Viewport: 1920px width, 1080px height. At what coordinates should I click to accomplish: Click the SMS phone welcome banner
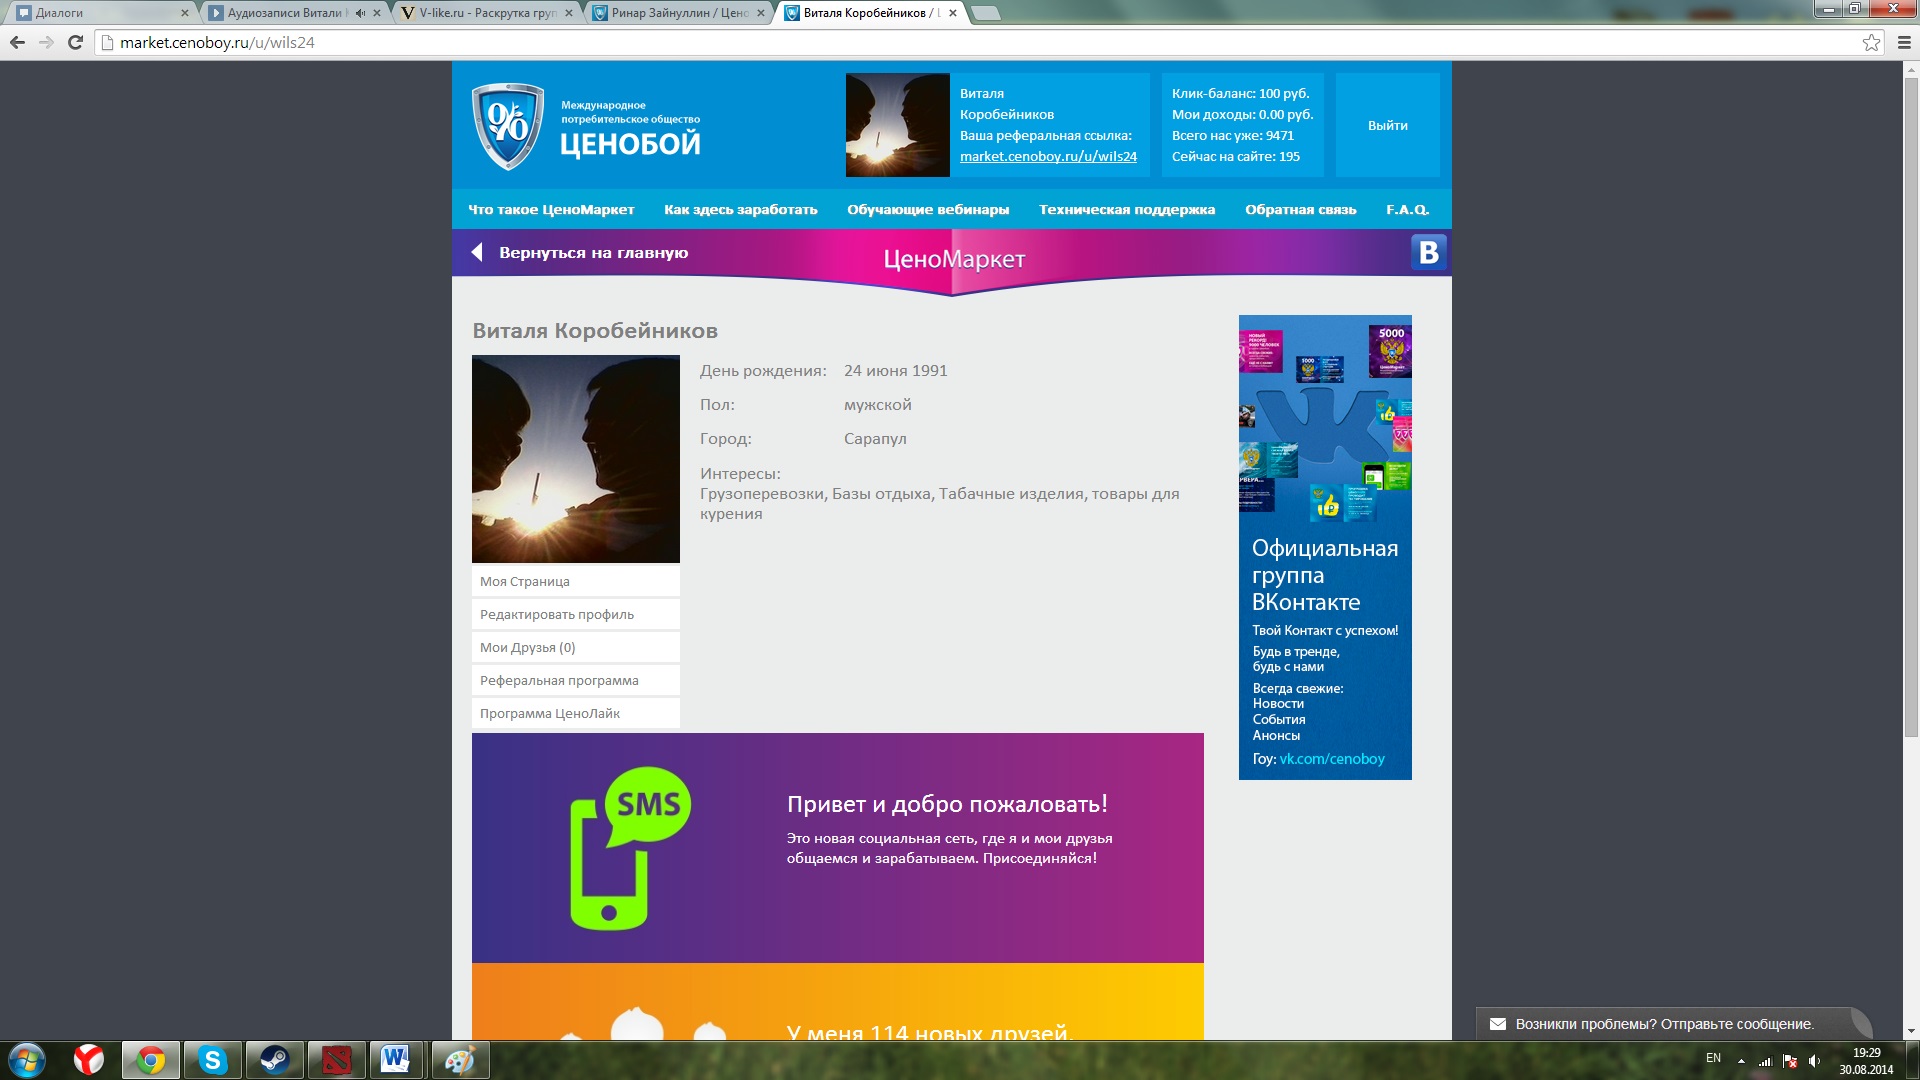tap(838, 848)
